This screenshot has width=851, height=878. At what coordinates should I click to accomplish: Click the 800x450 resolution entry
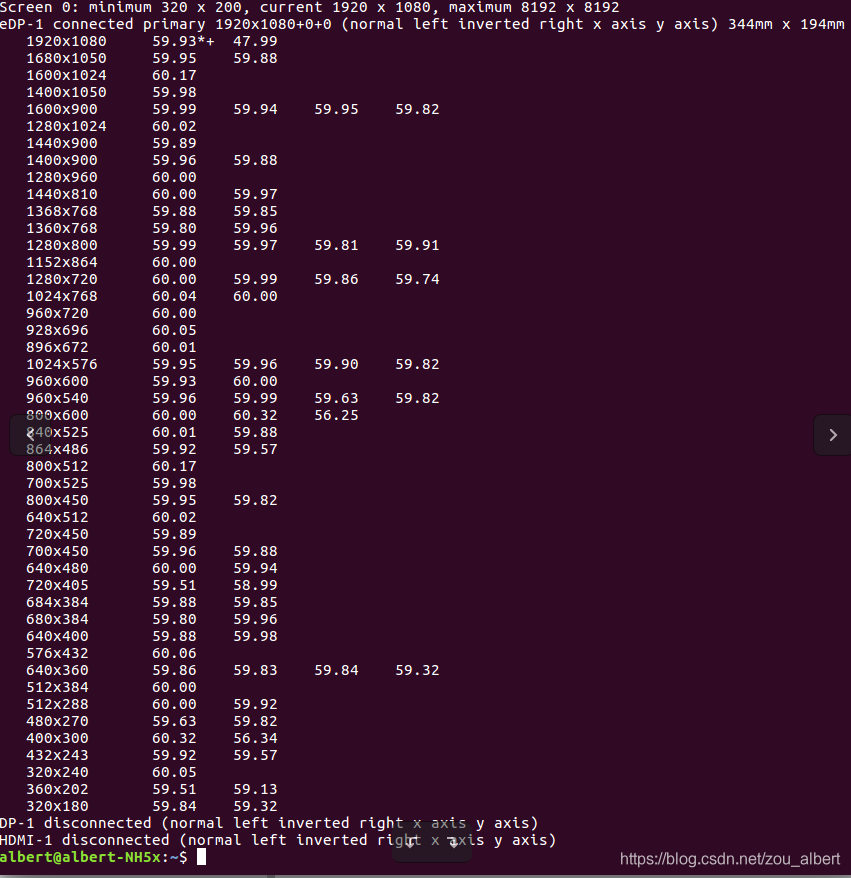(x=57, y=500)
